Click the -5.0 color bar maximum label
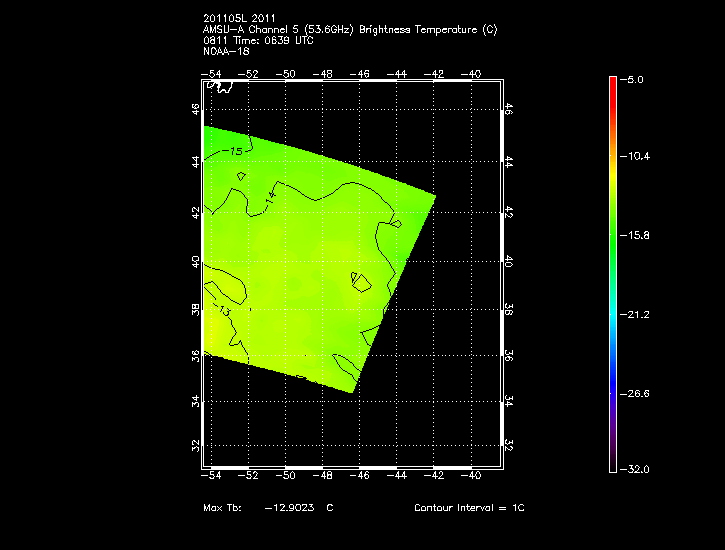Viewport: 725px width, 550px height. pos(635,78)
